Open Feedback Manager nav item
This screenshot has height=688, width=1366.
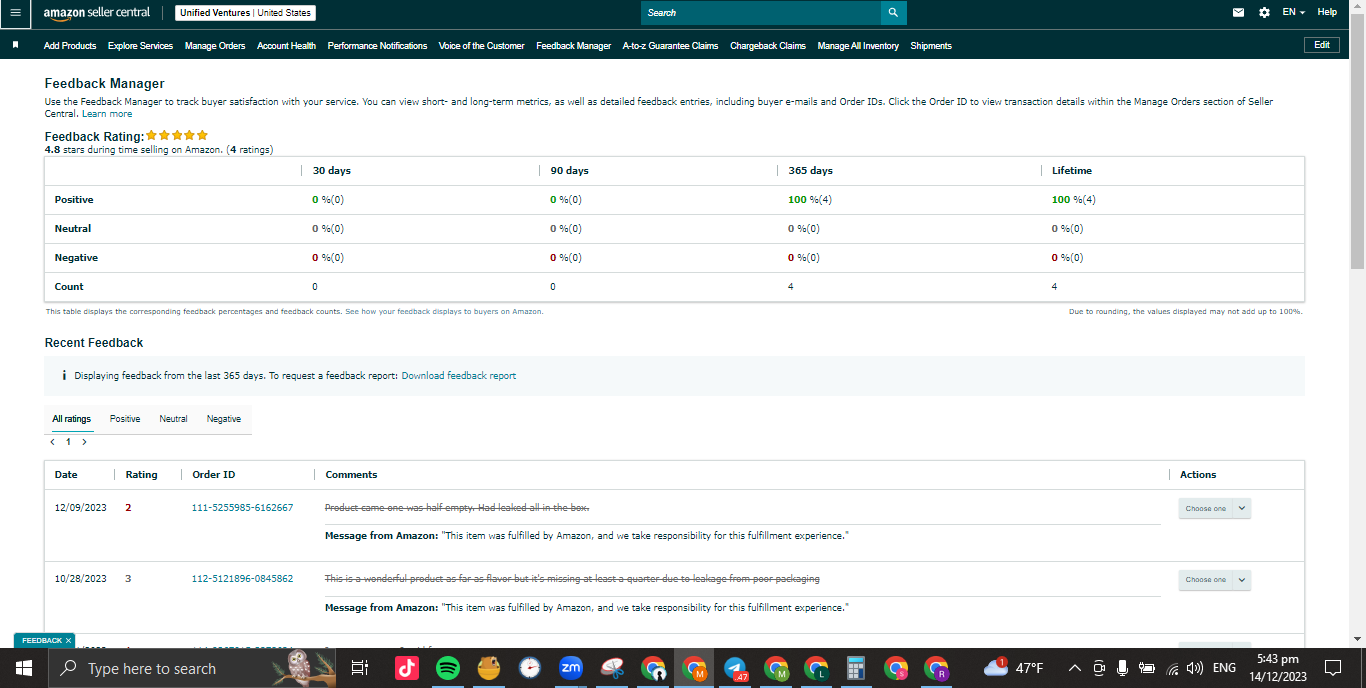(573, 46)
